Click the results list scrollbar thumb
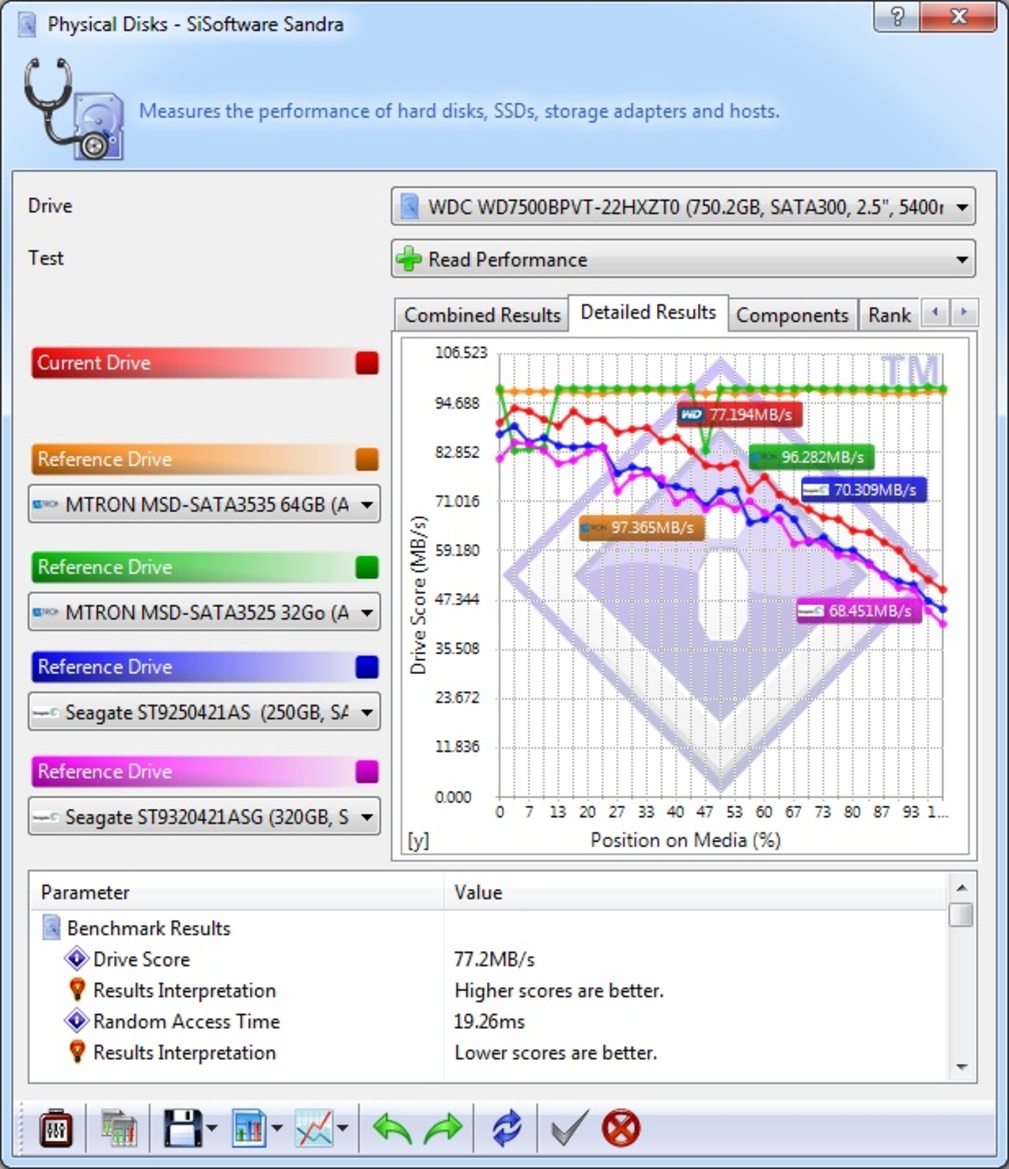The image size is (1009, 1169). click(x=962, y=915)
